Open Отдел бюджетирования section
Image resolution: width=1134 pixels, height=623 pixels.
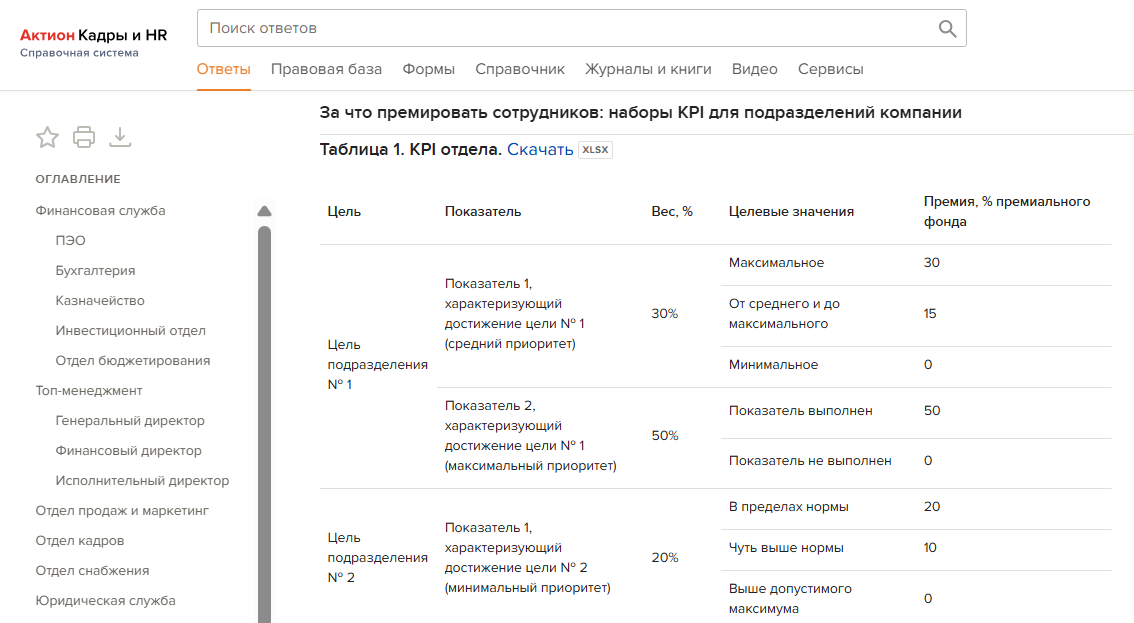pos(132,360)
